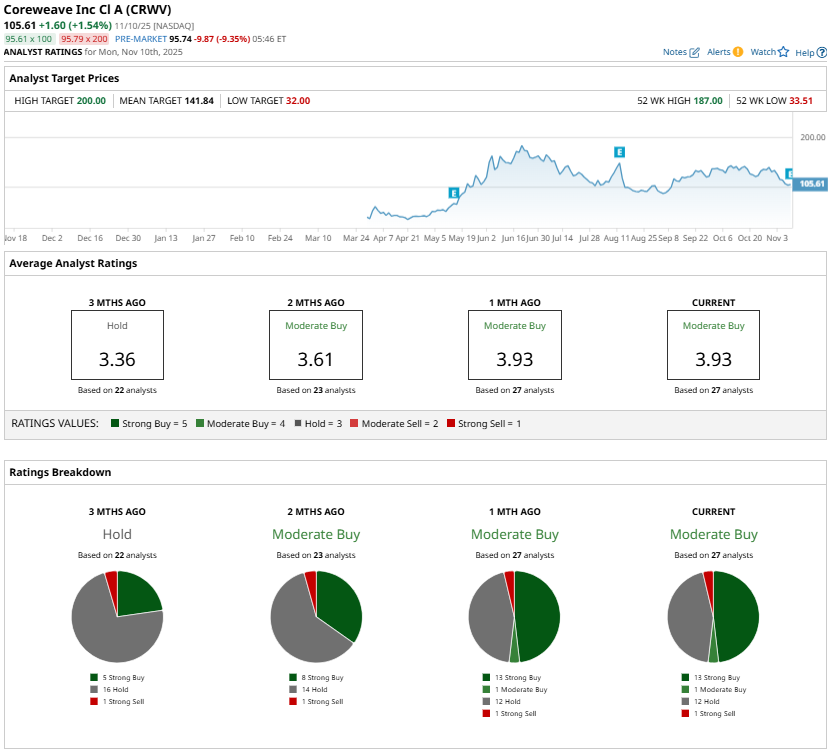This screenshot has width=835, height=755.
Task: Click the Strong Sell = 1 red legend swatch
Action: point(451,424)
